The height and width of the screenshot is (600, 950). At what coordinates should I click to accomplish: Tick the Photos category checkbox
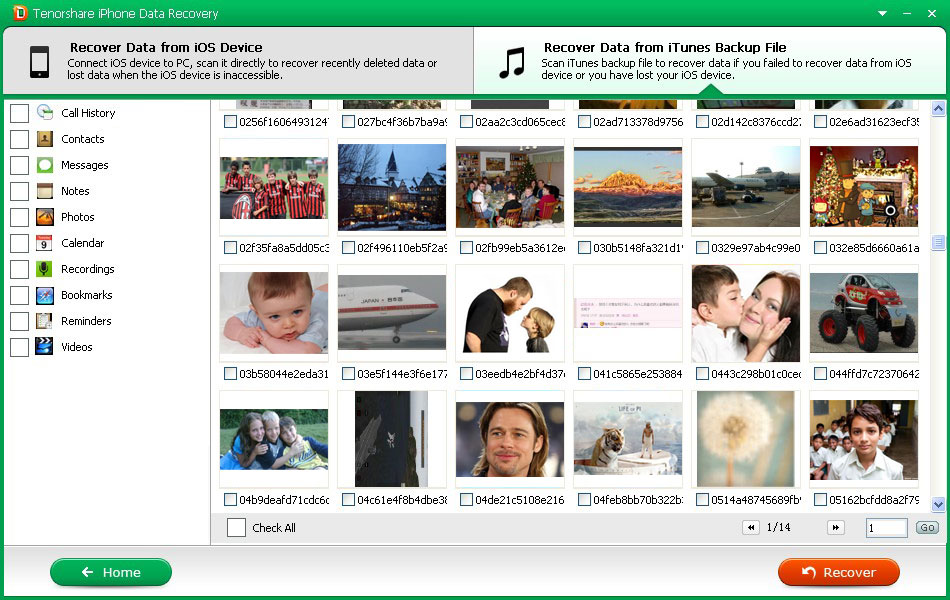pos(19,217)
